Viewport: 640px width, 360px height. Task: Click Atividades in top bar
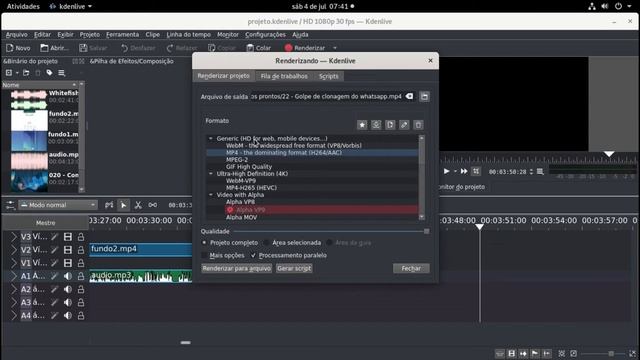[23, 6]
